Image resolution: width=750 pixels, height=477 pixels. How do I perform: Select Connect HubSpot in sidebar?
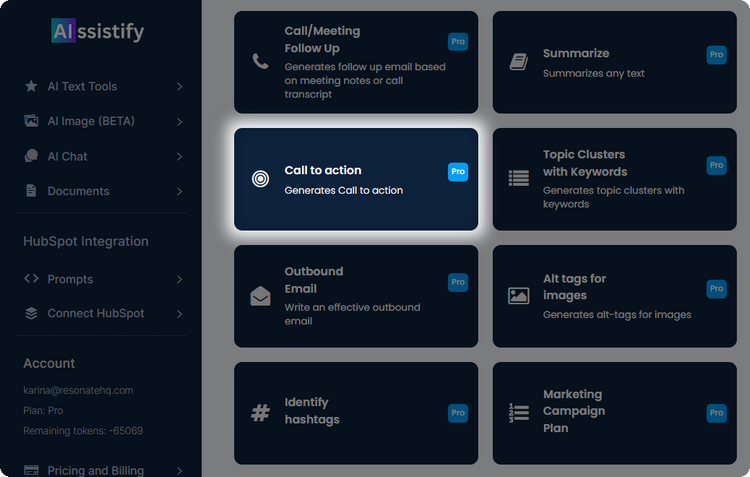(x=95, y=314)
